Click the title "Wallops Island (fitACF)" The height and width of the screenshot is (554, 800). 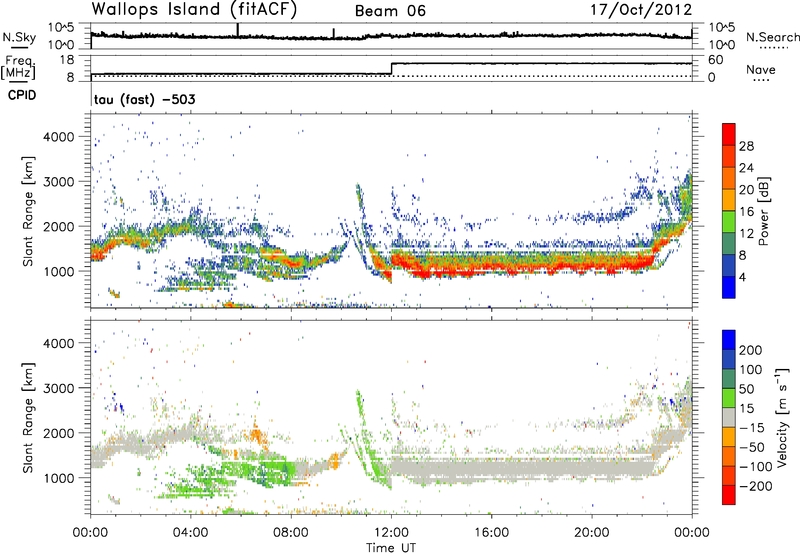point(194,10)
